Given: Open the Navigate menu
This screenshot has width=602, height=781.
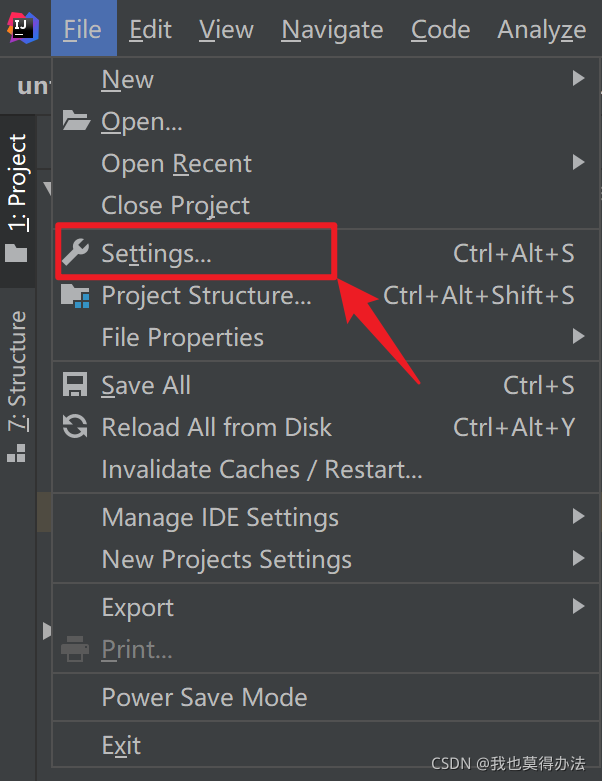Looking at the screenshot, I should tap(332, 29).
